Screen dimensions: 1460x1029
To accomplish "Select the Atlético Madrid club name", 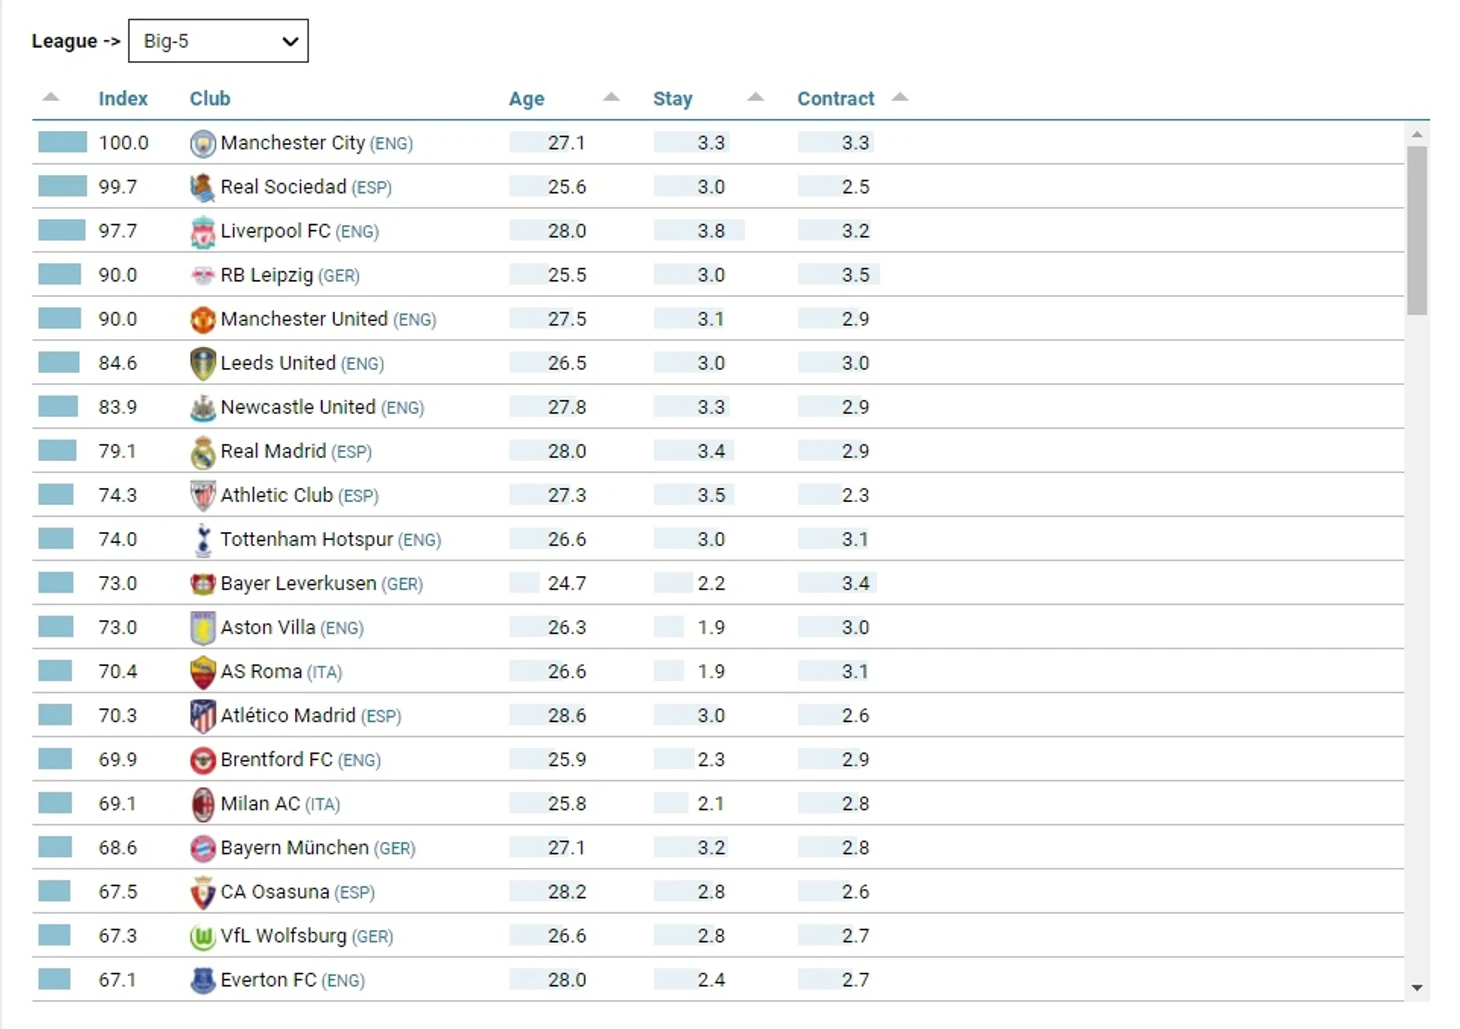I will point(288,716).
